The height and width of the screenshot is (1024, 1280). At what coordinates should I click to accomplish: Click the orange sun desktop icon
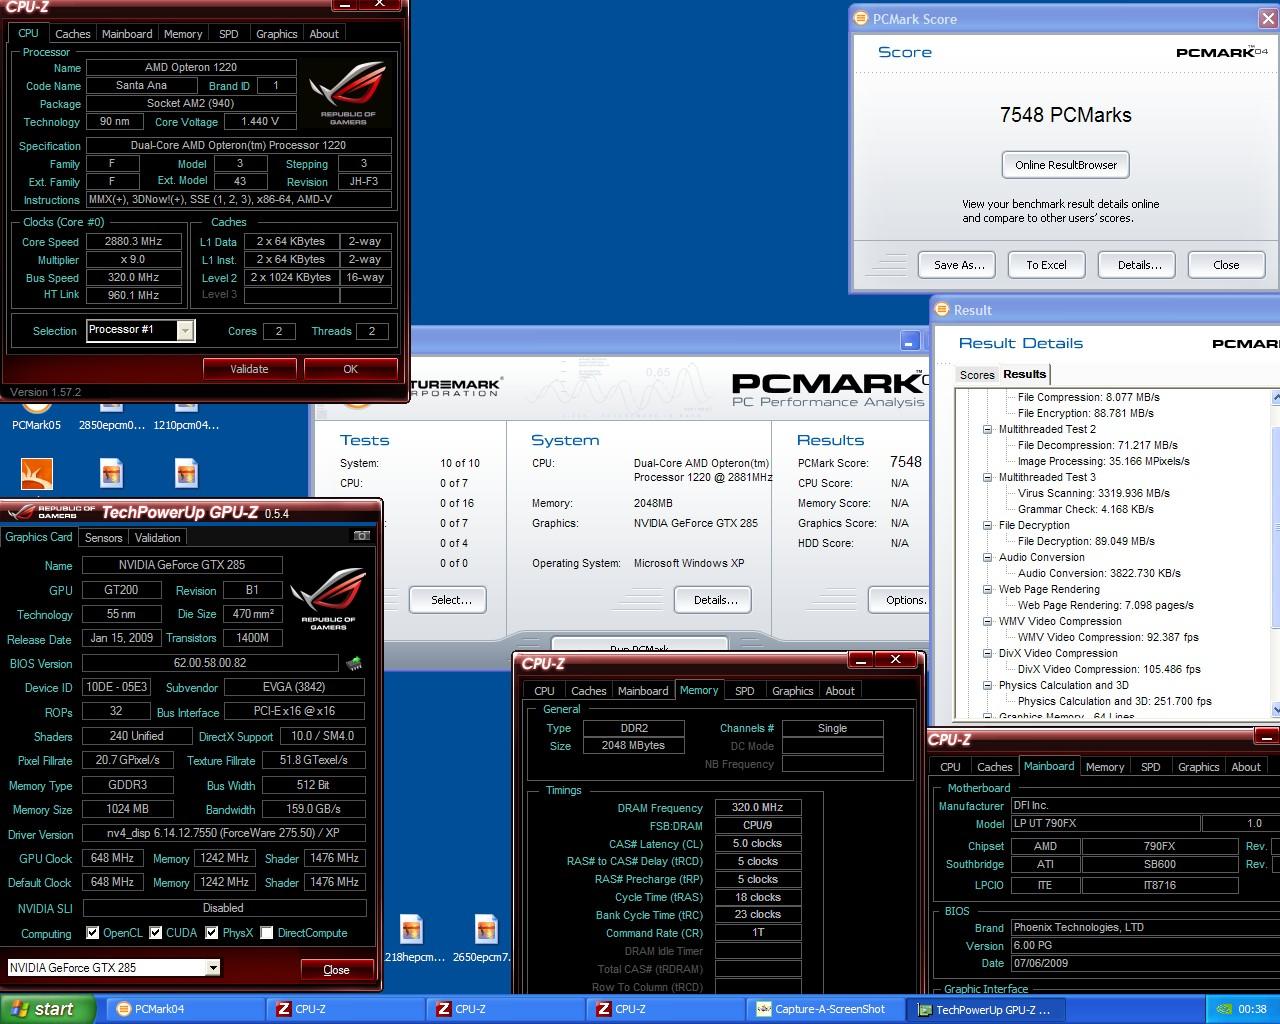pos(37,474)
